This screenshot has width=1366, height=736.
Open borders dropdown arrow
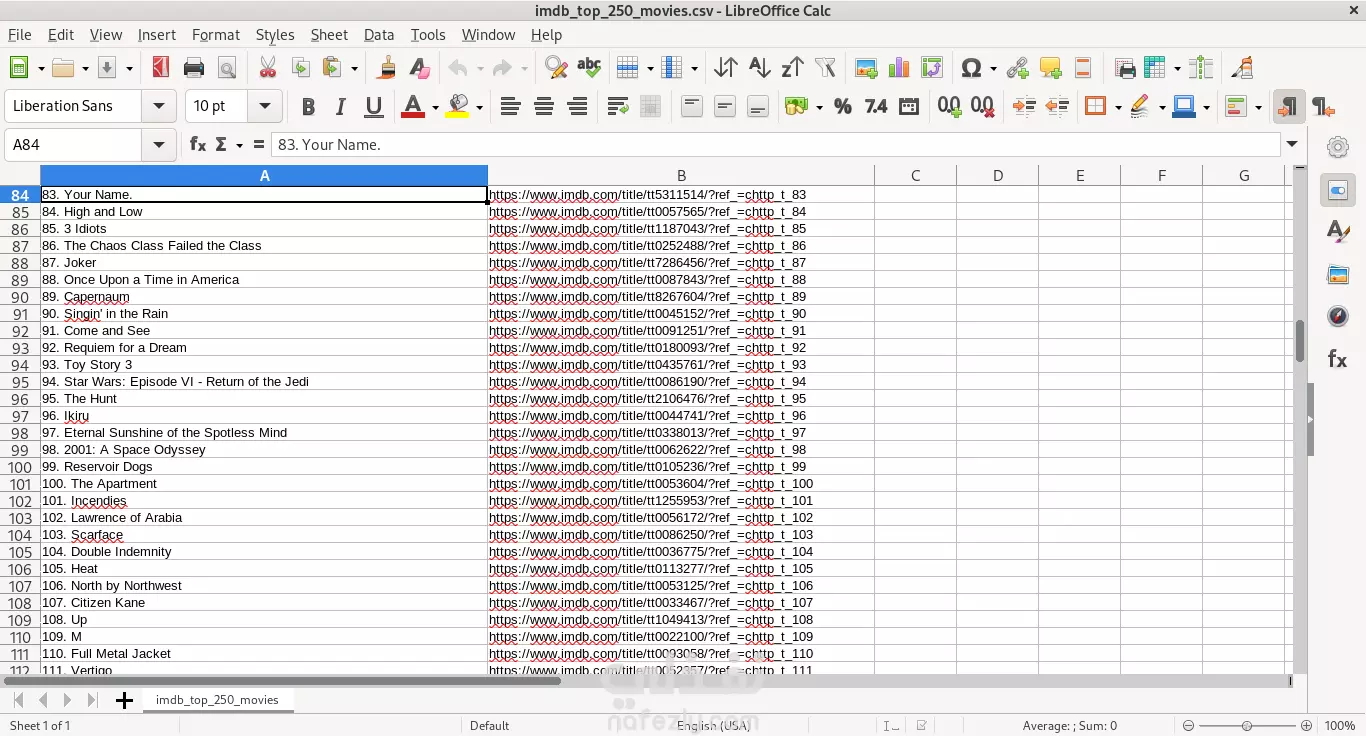(1118, 107)
